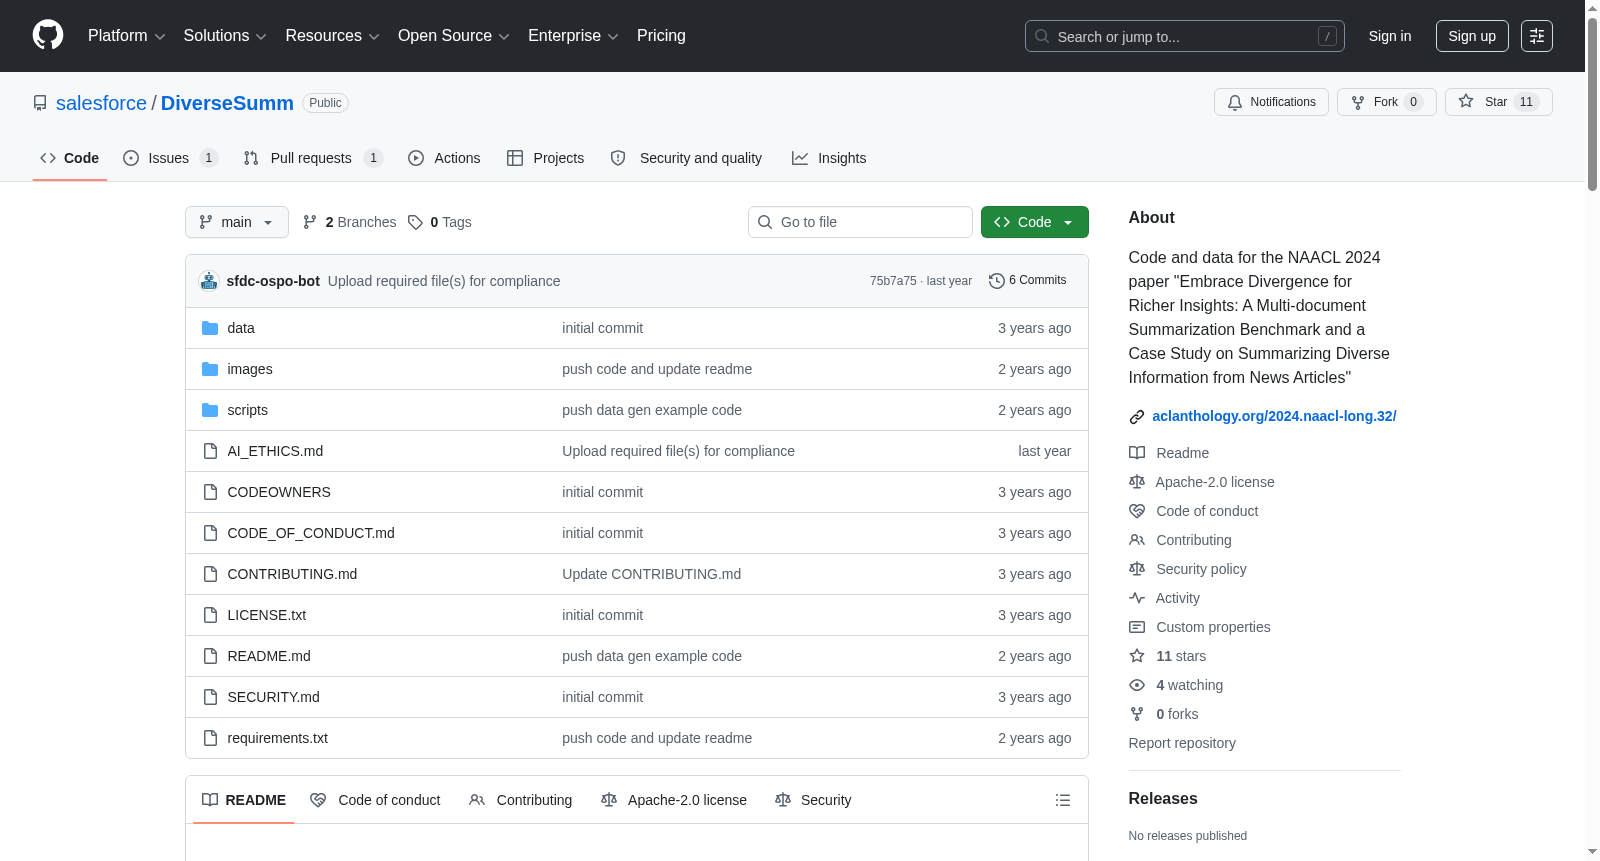Open commit hash 75b7a75
This screenshot has width=1600, height=861.
893,281
